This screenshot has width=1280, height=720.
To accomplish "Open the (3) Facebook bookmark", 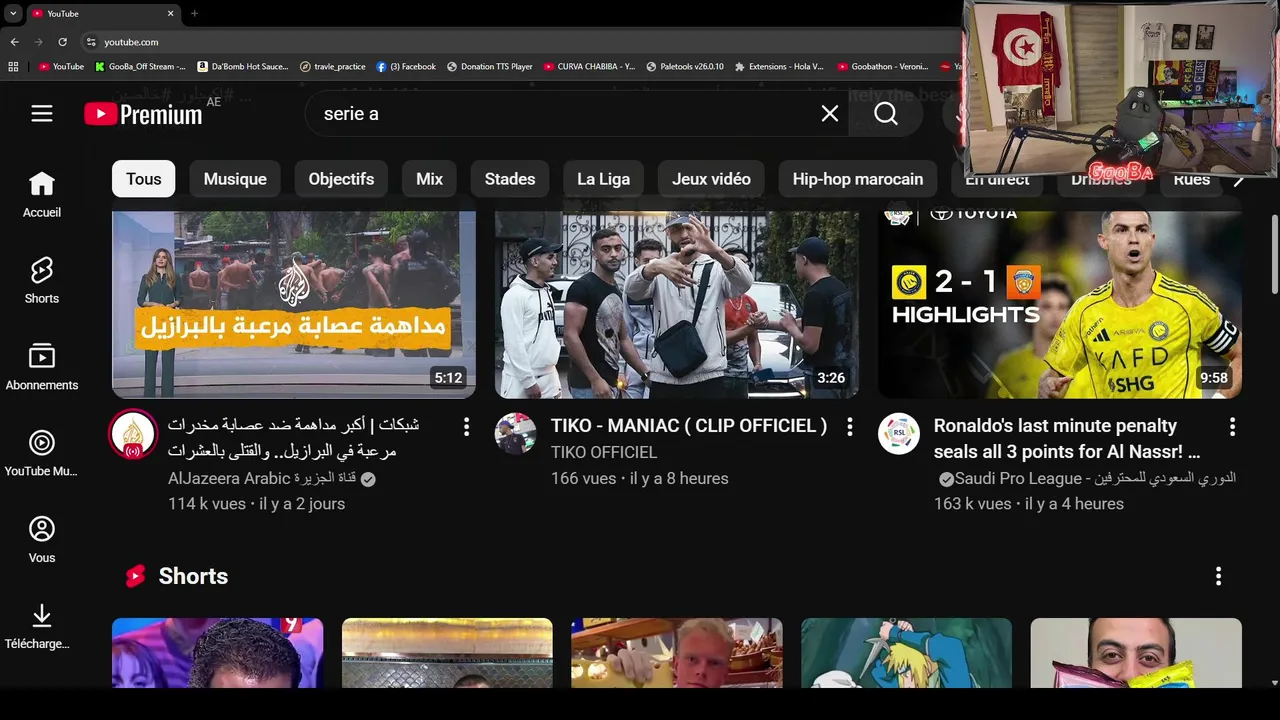I will pyautogui.click(x=406, y=67).
